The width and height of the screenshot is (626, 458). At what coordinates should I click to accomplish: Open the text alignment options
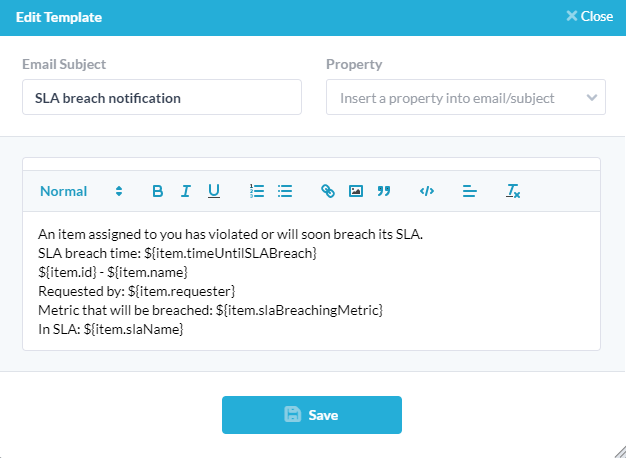pyautogui.click(x=470, y=191)
